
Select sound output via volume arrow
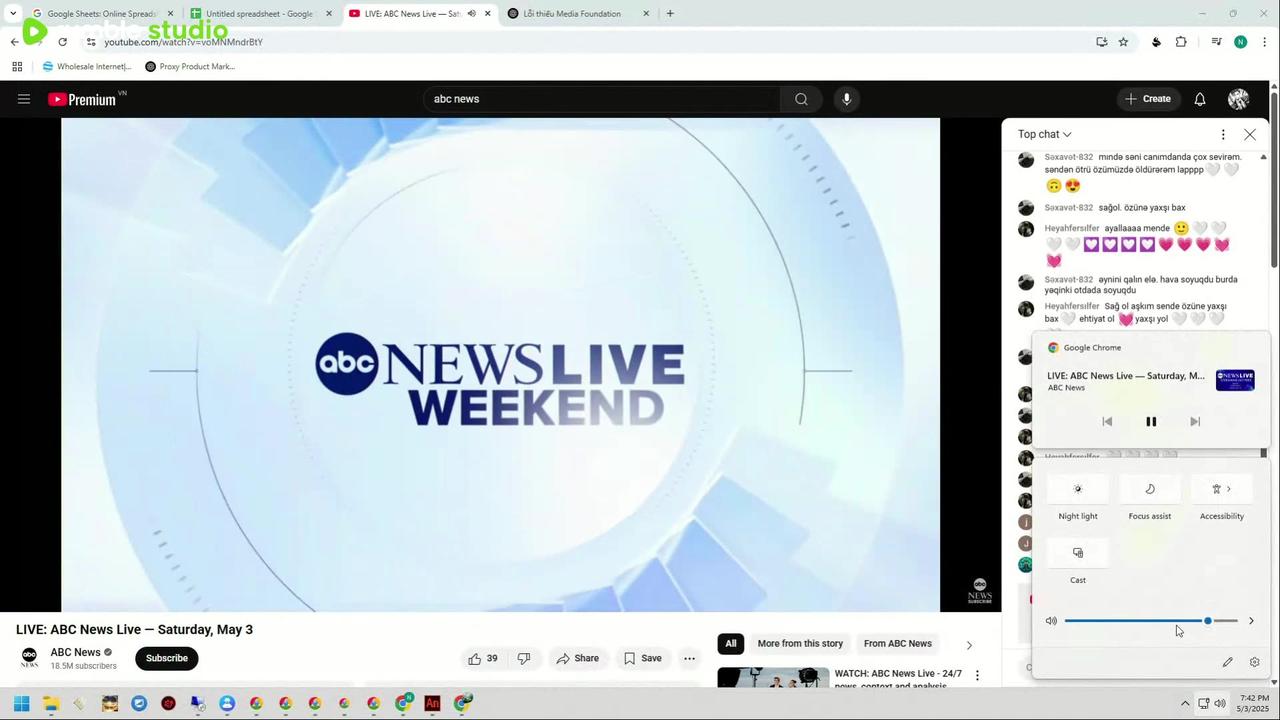point(1251,621)
